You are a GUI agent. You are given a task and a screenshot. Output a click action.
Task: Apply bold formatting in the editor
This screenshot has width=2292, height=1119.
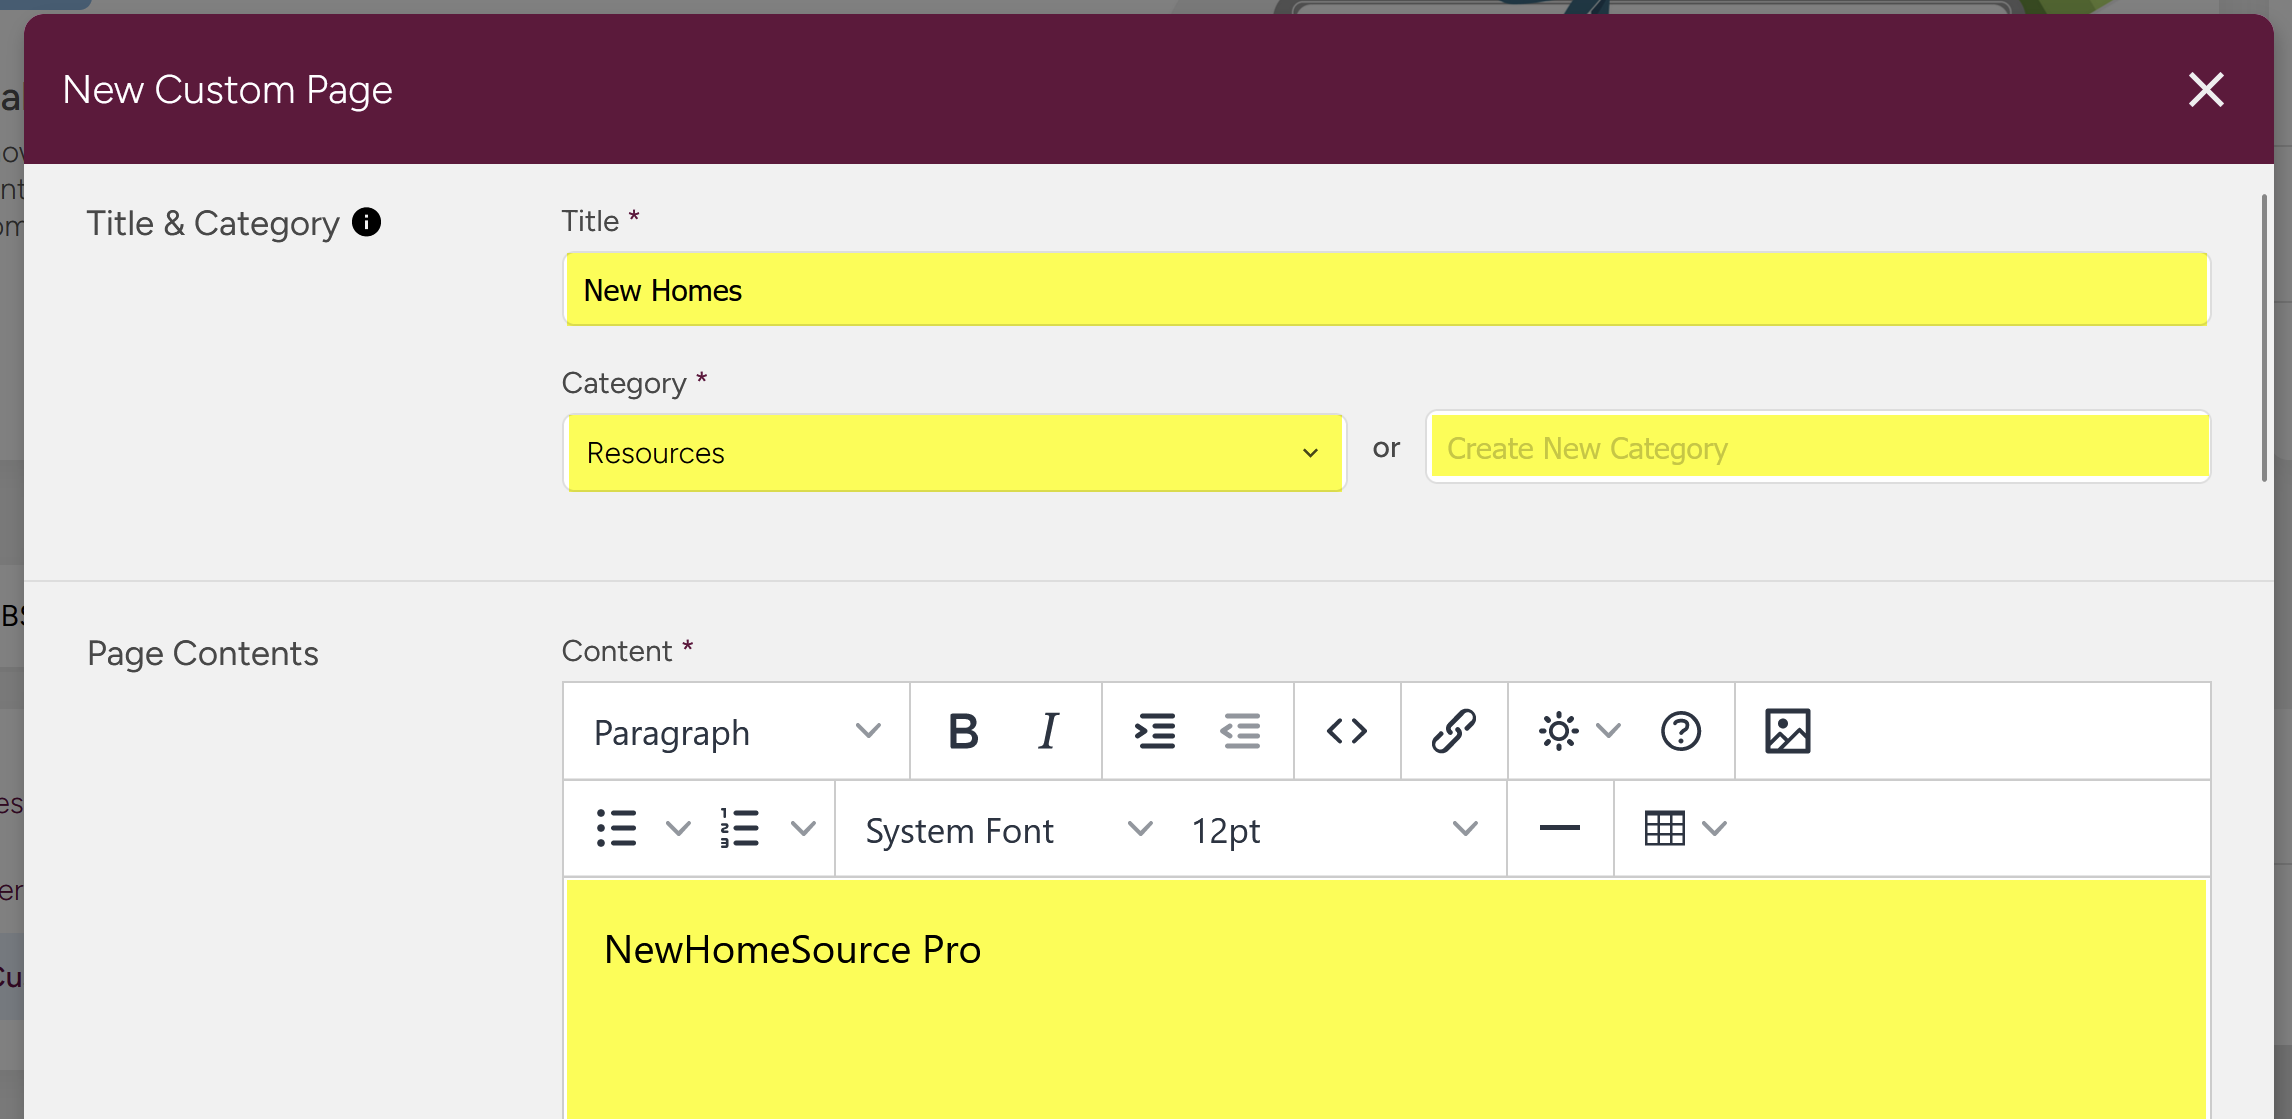point(963,732)
